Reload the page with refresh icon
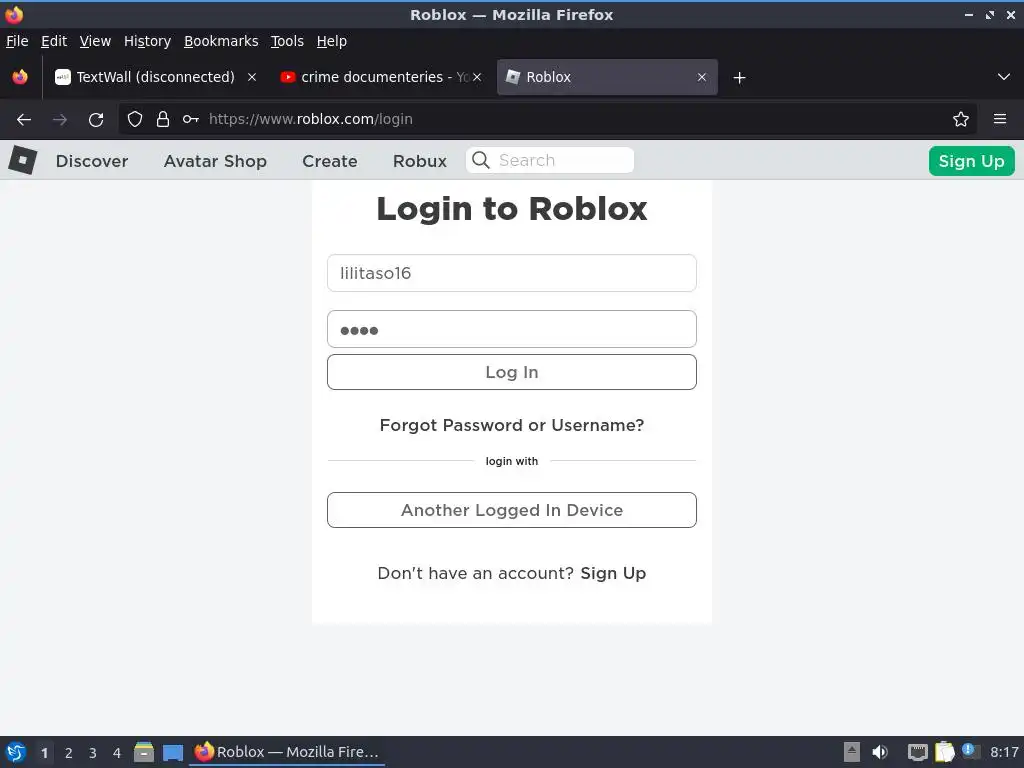 point(96,120)
